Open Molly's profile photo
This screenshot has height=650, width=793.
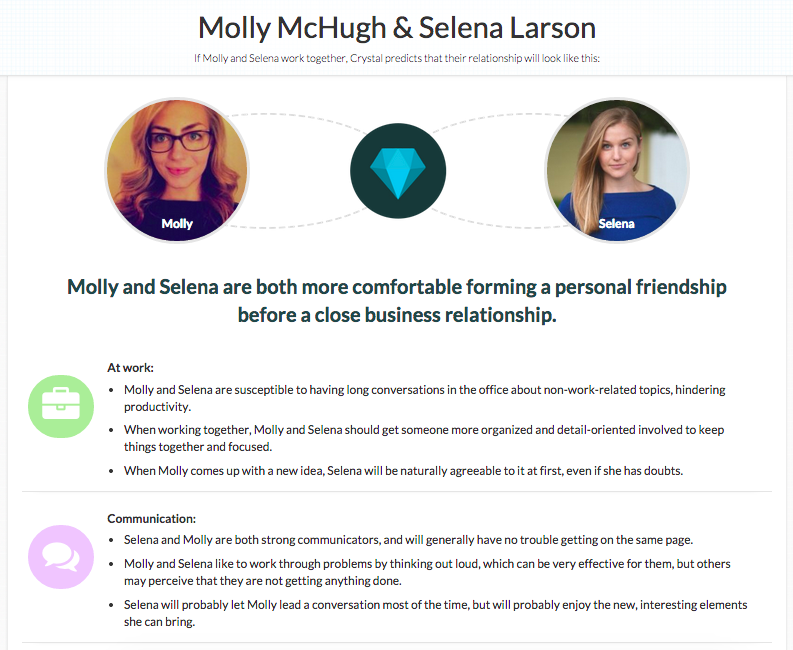pos(177,165)
